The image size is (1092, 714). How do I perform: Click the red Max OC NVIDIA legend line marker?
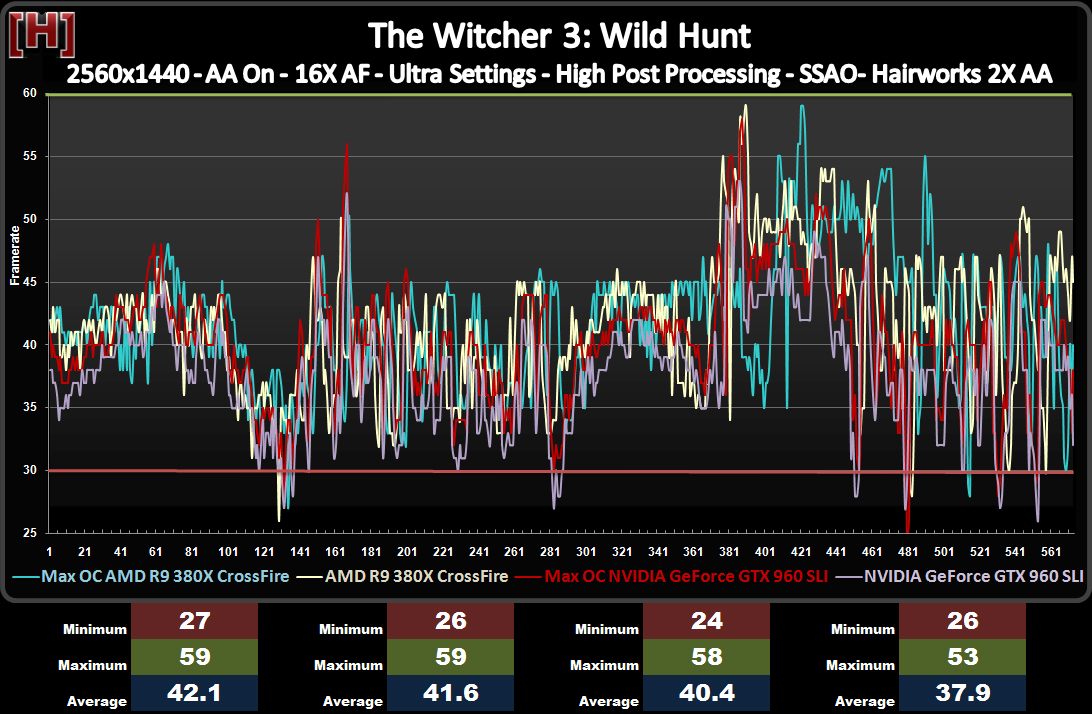tap(528, 577)
